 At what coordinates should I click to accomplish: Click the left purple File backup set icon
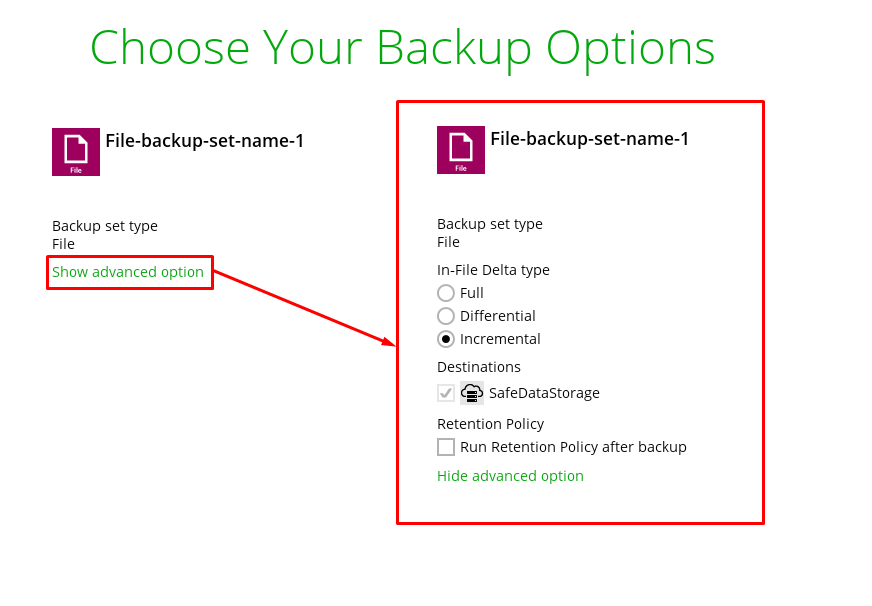[76, 152]
